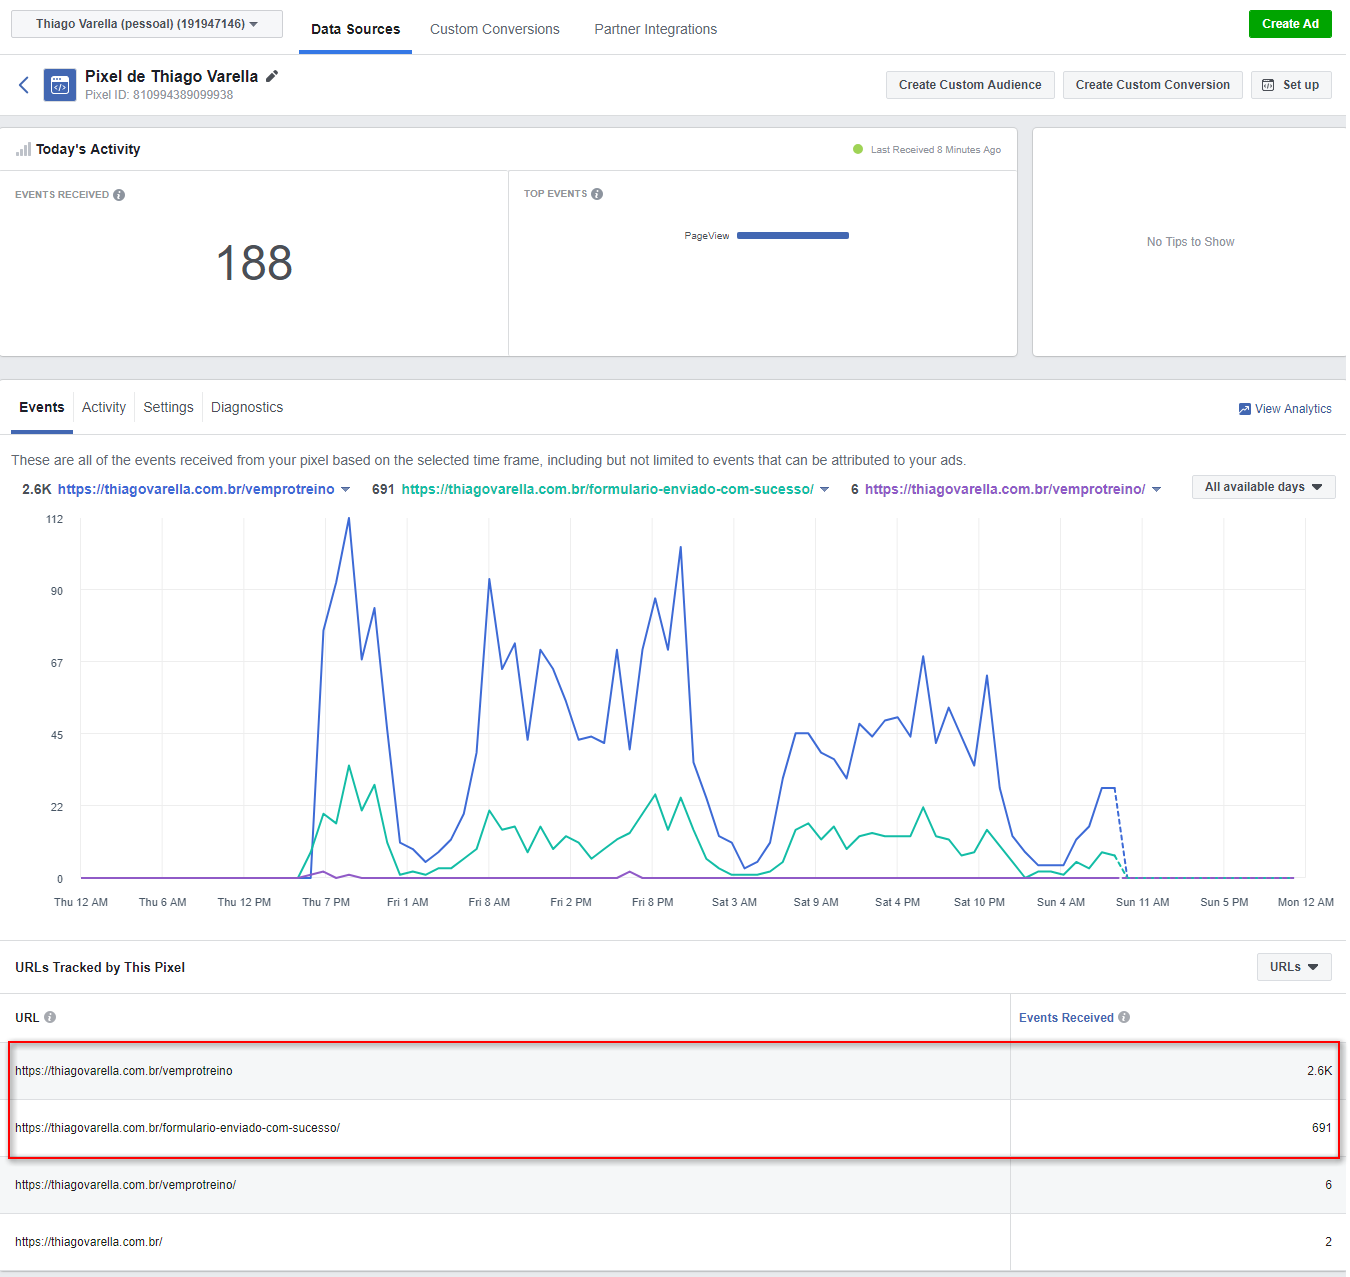Switch to the Custom Conversions tab
The height and width of the screenshot is (1277, 1350).
[x=494, y=29]
